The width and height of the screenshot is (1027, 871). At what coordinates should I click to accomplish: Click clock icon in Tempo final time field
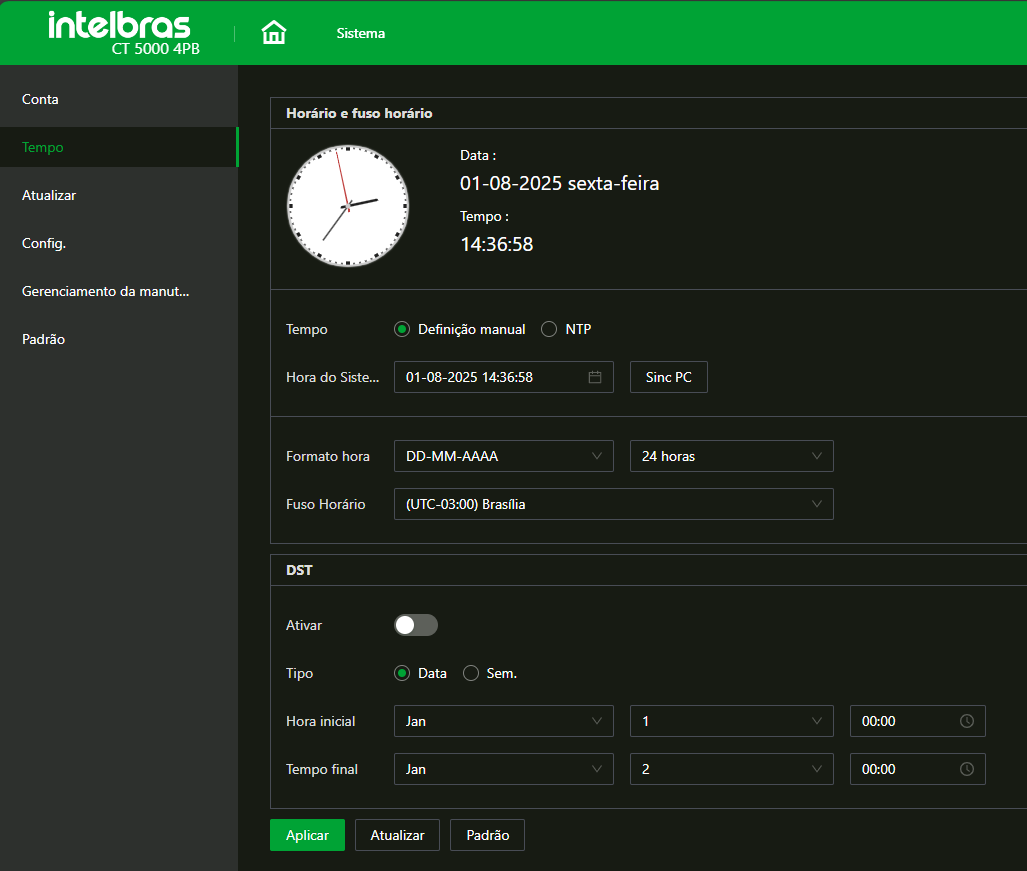pos(966,769)
